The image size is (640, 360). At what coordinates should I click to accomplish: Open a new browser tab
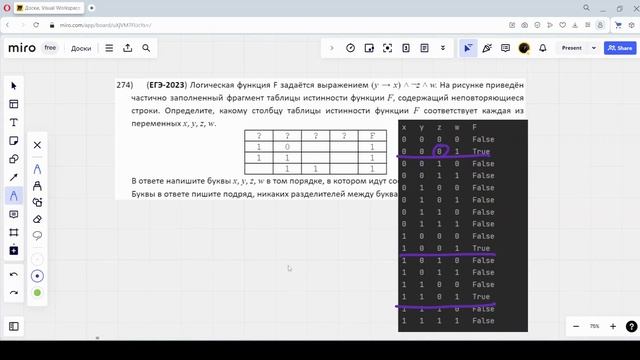point(91,8)
